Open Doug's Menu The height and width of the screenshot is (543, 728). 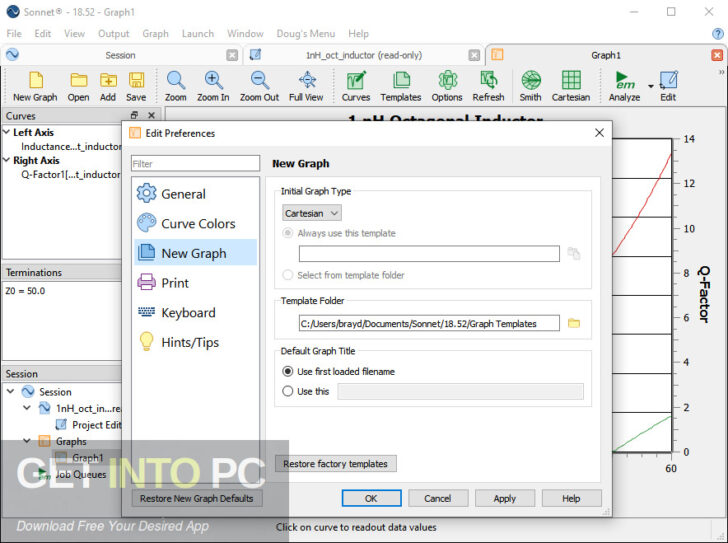click(x=306, y=33)
